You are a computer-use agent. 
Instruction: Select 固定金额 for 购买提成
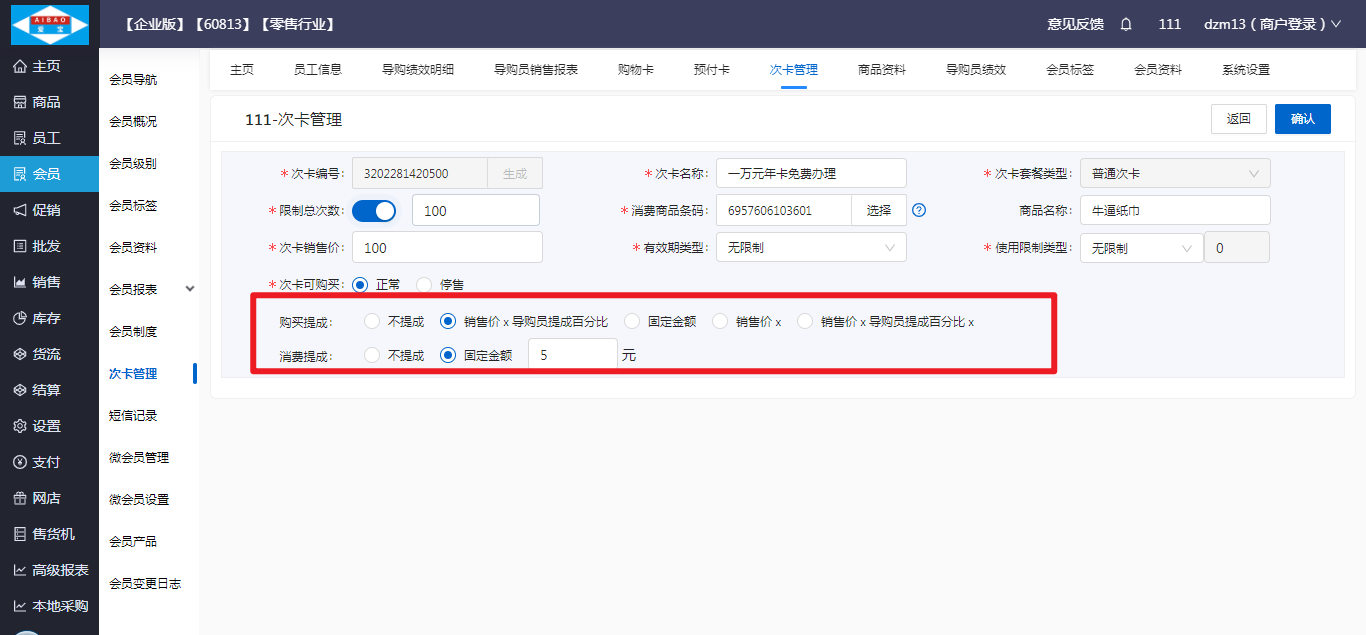(632, 322)
